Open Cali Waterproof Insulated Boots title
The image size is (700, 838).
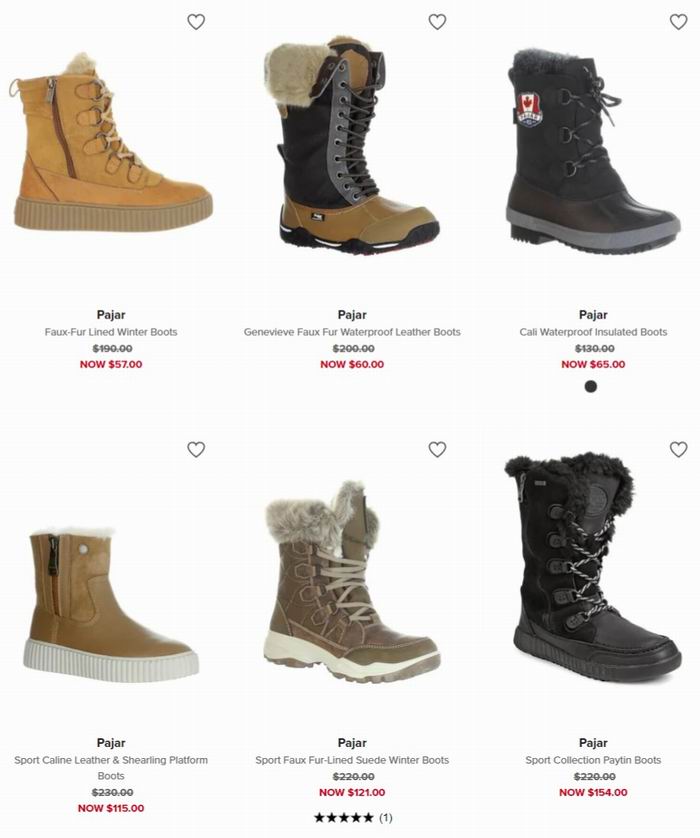[593, 332]
